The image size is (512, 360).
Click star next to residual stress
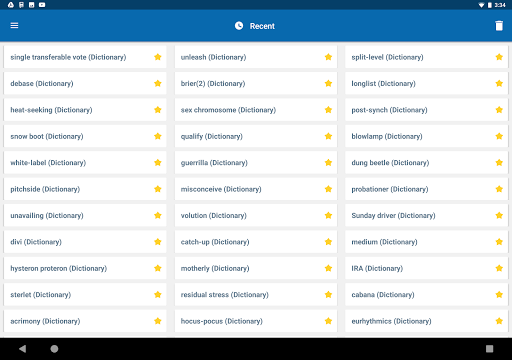click(328, 294)
